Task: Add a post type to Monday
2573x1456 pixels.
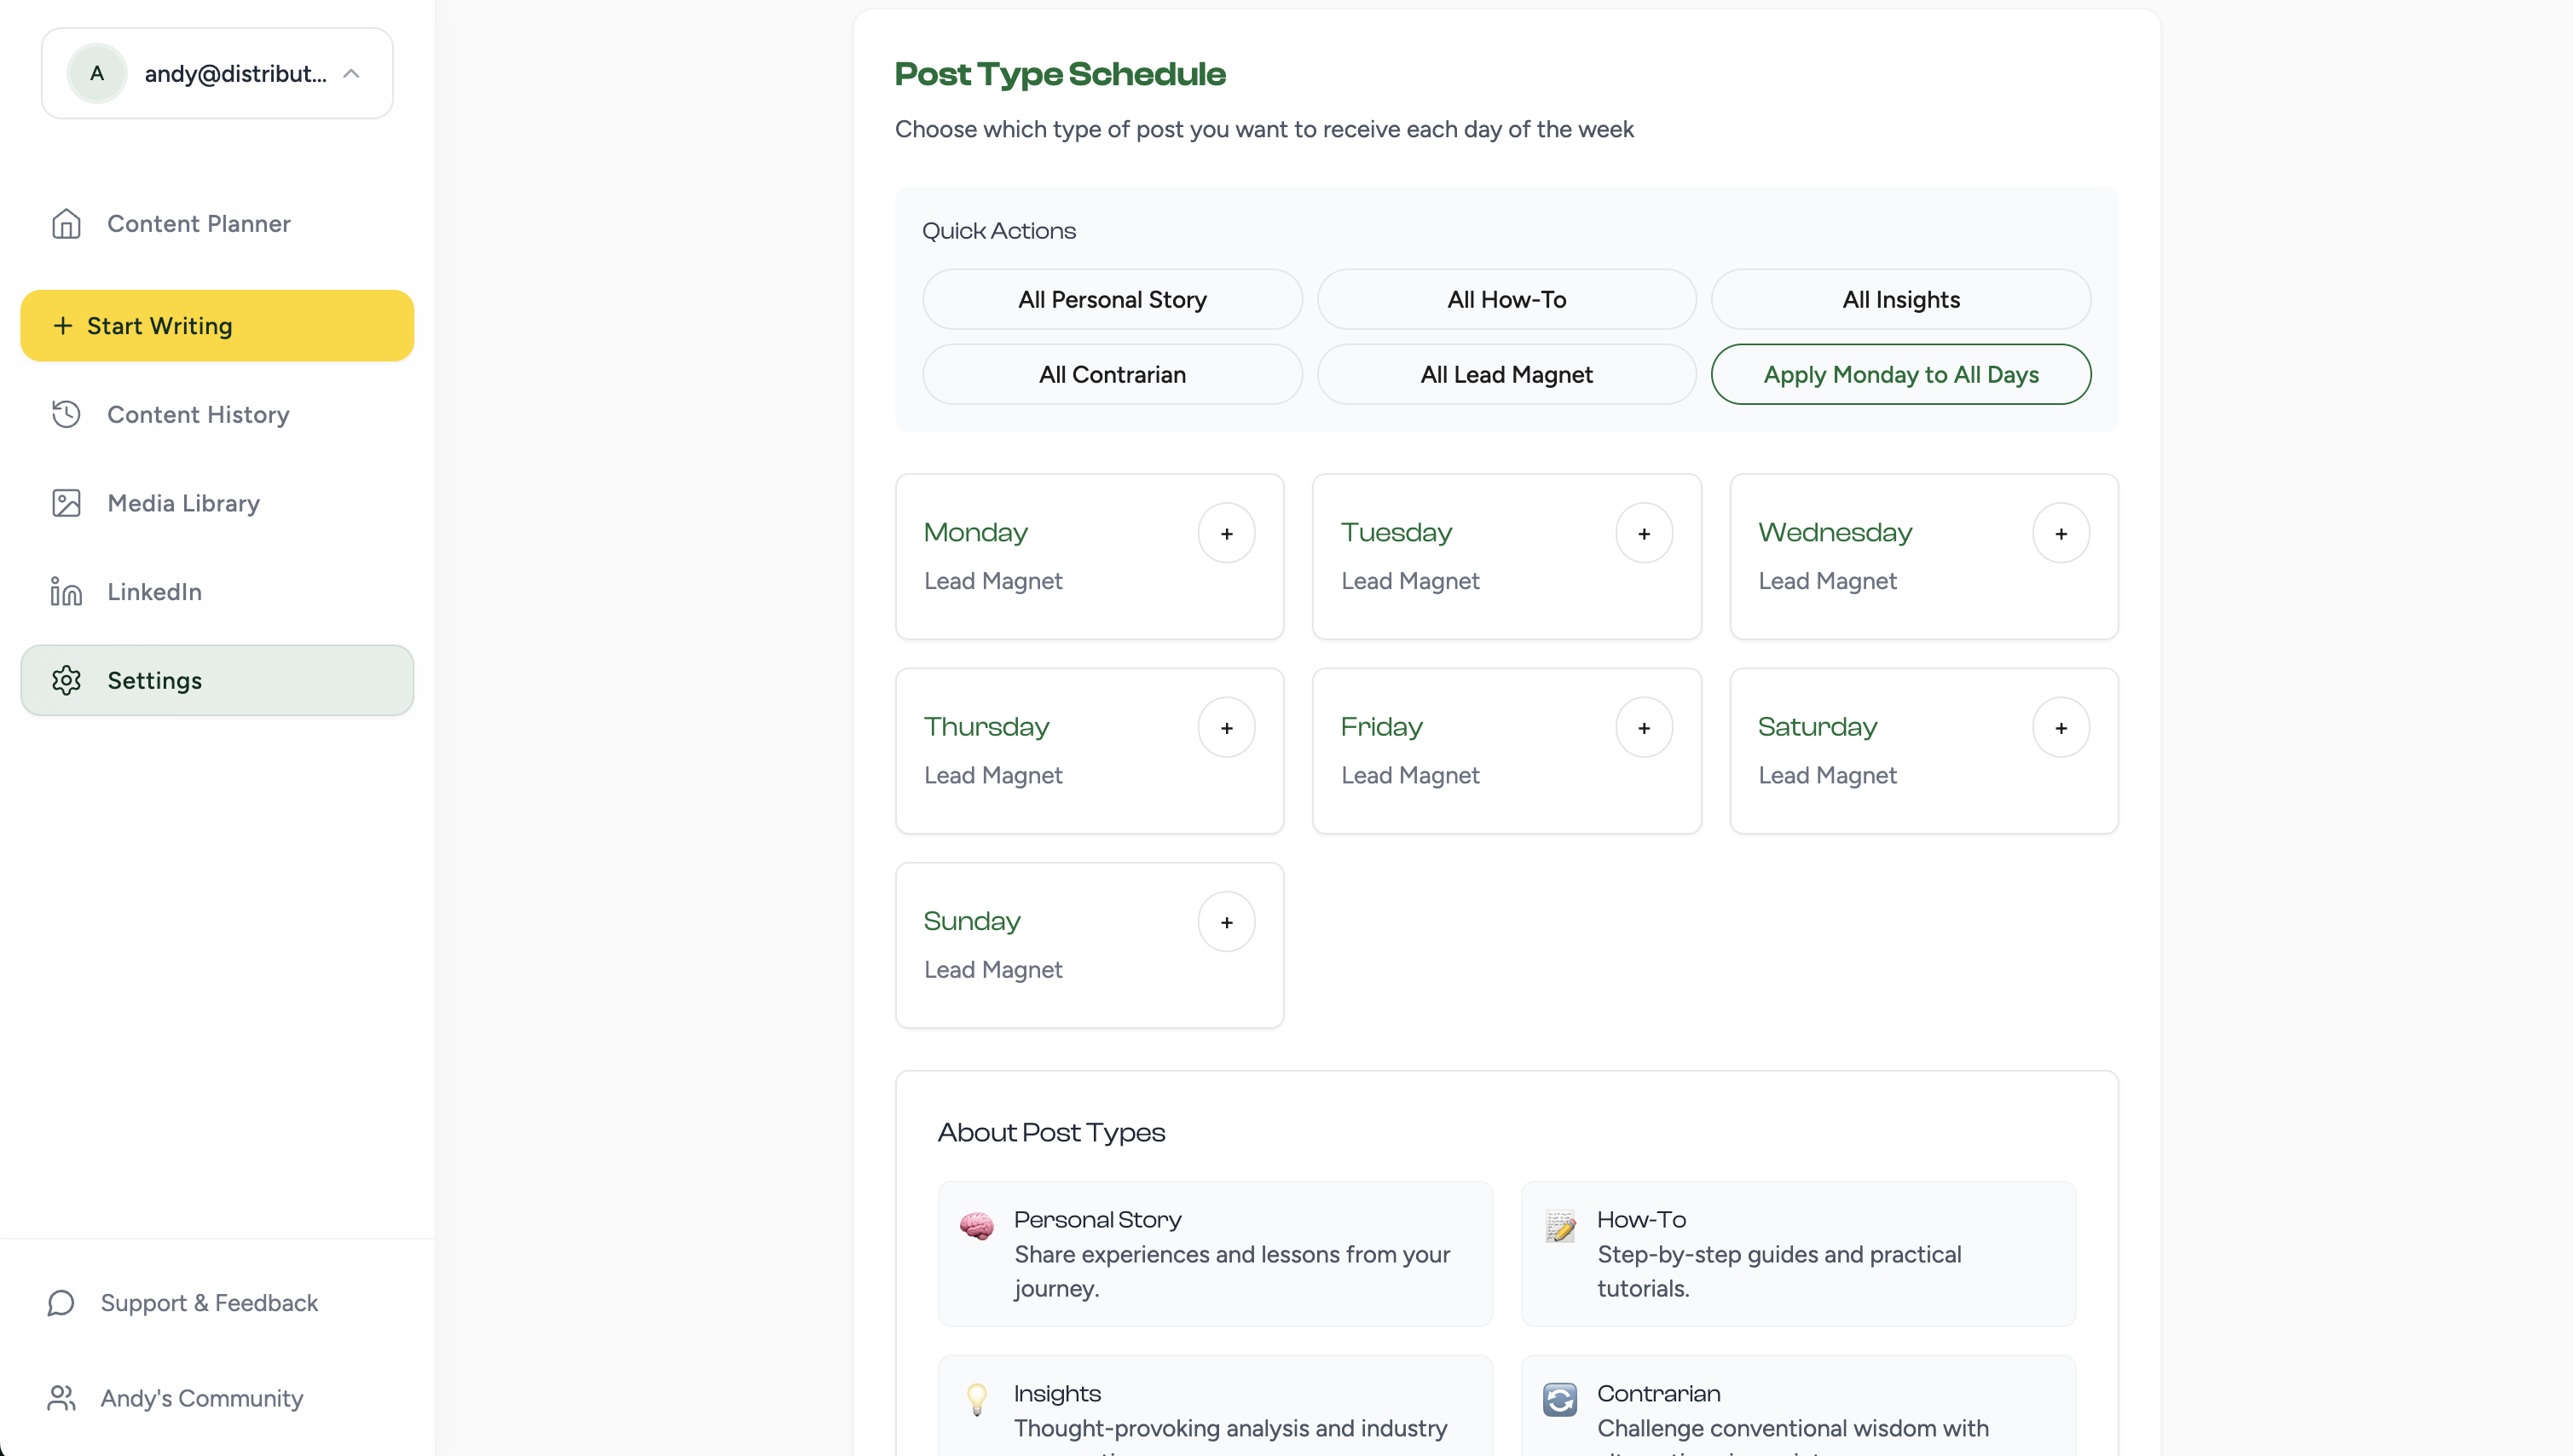Action: pyautogui.click(x=1227, y=532)
